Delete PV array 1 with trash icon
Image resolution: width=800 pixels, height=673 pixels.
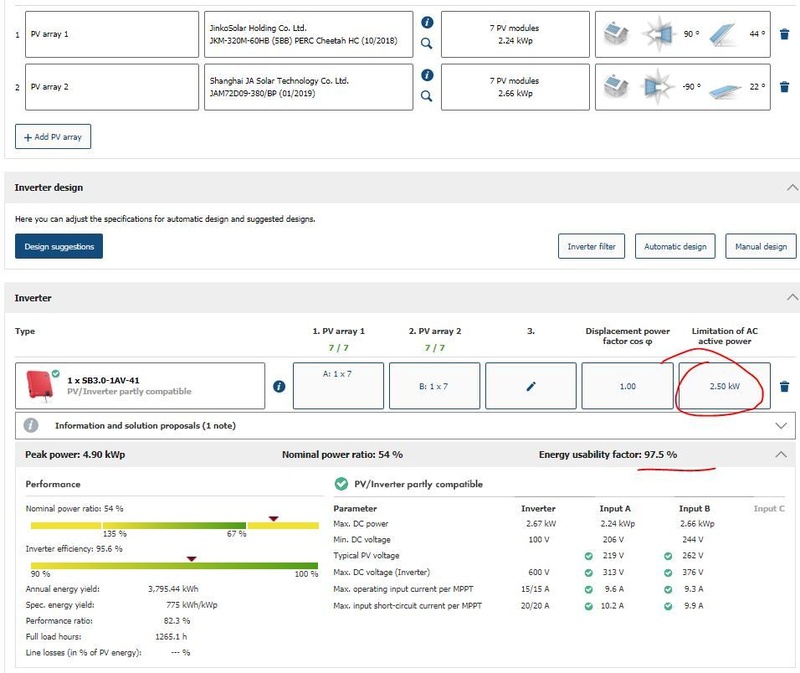[x=785, y=34]
